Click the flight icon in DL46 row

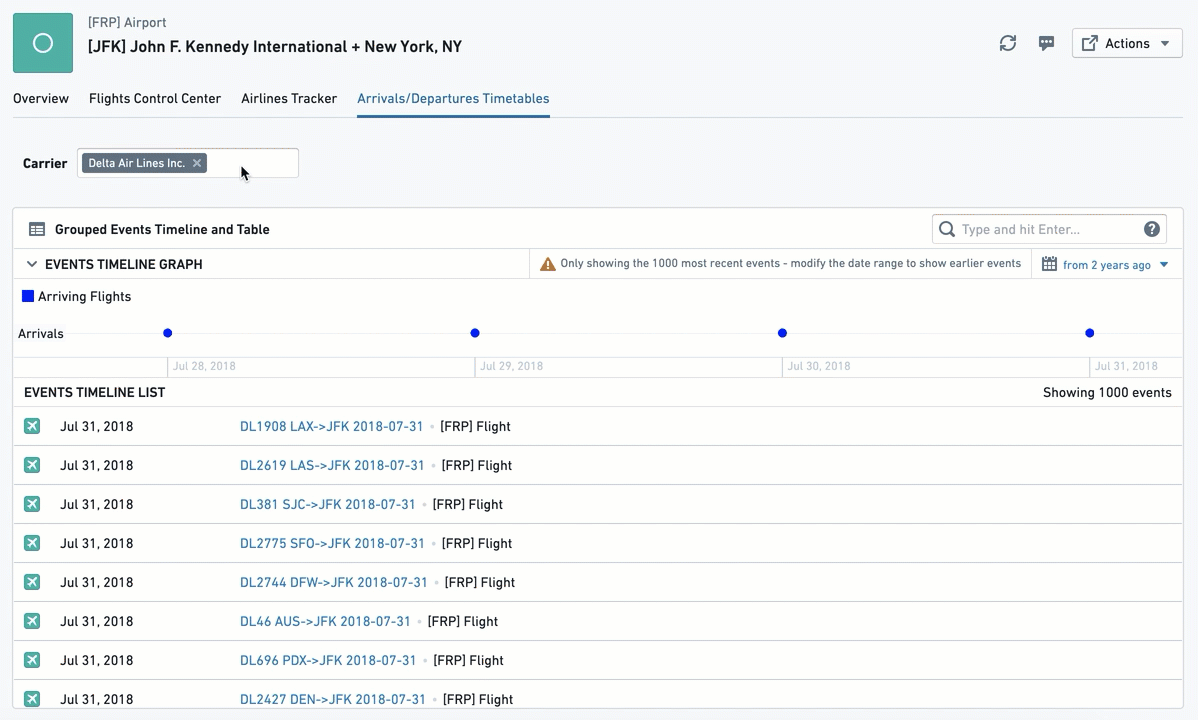[32, 621]
